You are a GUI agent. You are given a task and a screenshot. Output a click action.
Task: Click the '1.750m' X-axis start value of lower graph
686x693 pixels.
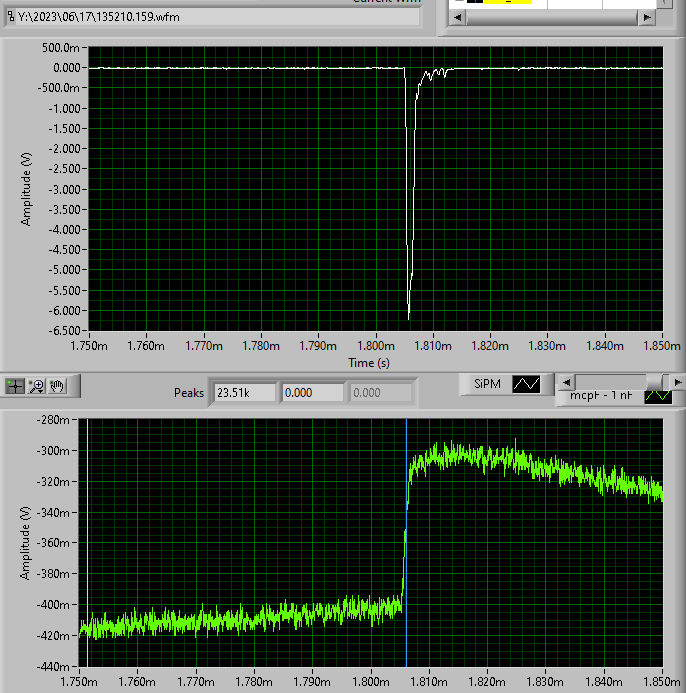point(79,682)
